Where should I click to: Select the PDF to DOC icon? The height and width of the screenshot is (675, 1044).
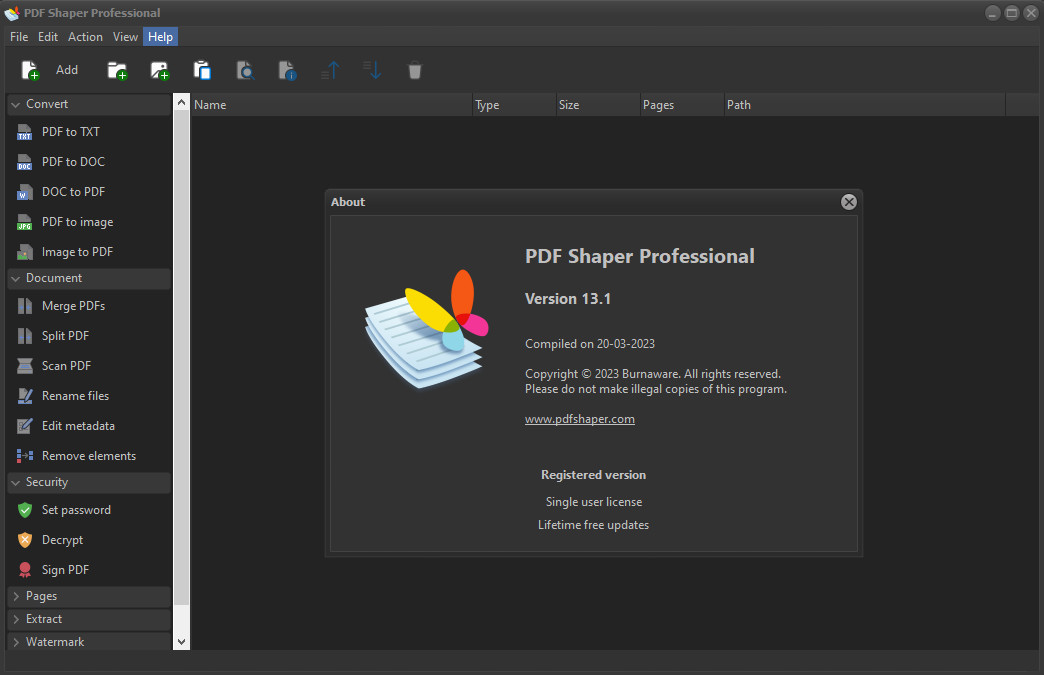coord(25,162)
